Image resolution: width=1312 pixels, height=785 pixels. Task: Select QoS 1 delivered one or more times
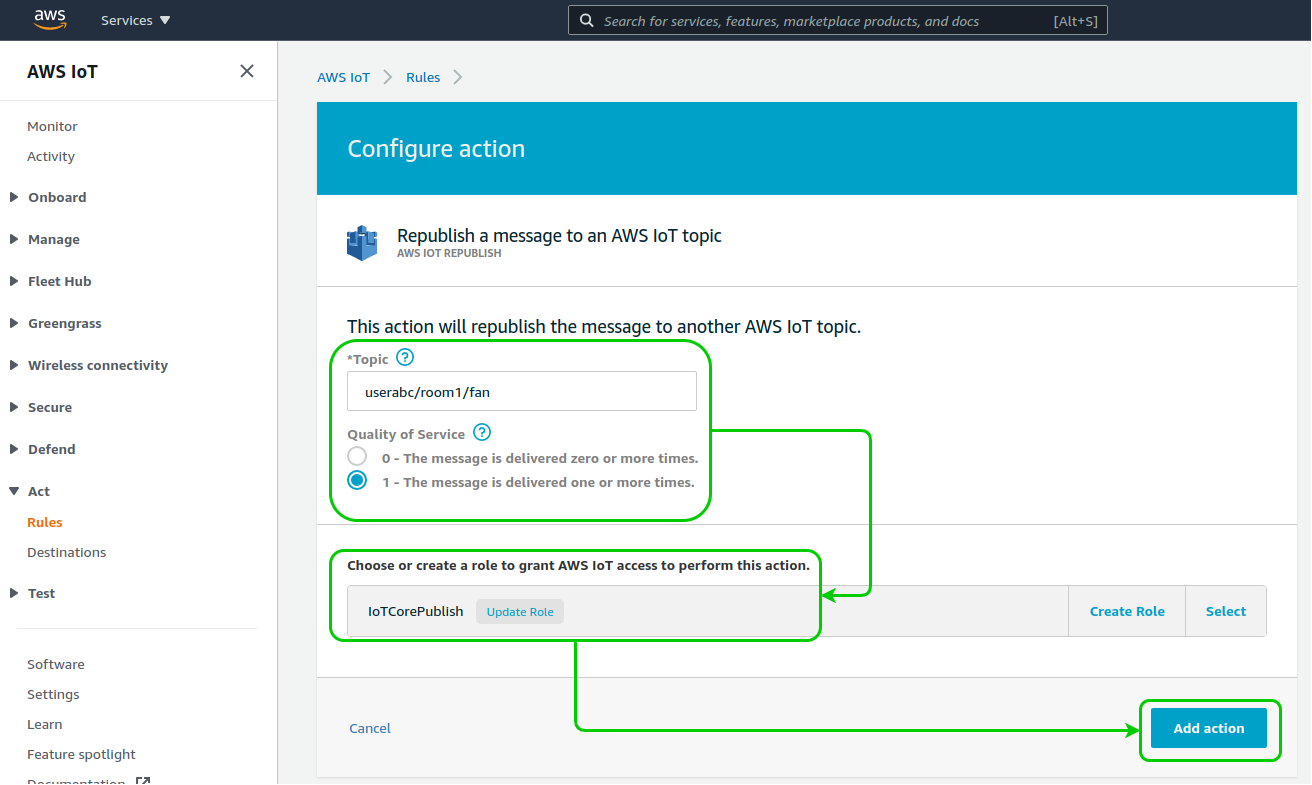(357, 481)
